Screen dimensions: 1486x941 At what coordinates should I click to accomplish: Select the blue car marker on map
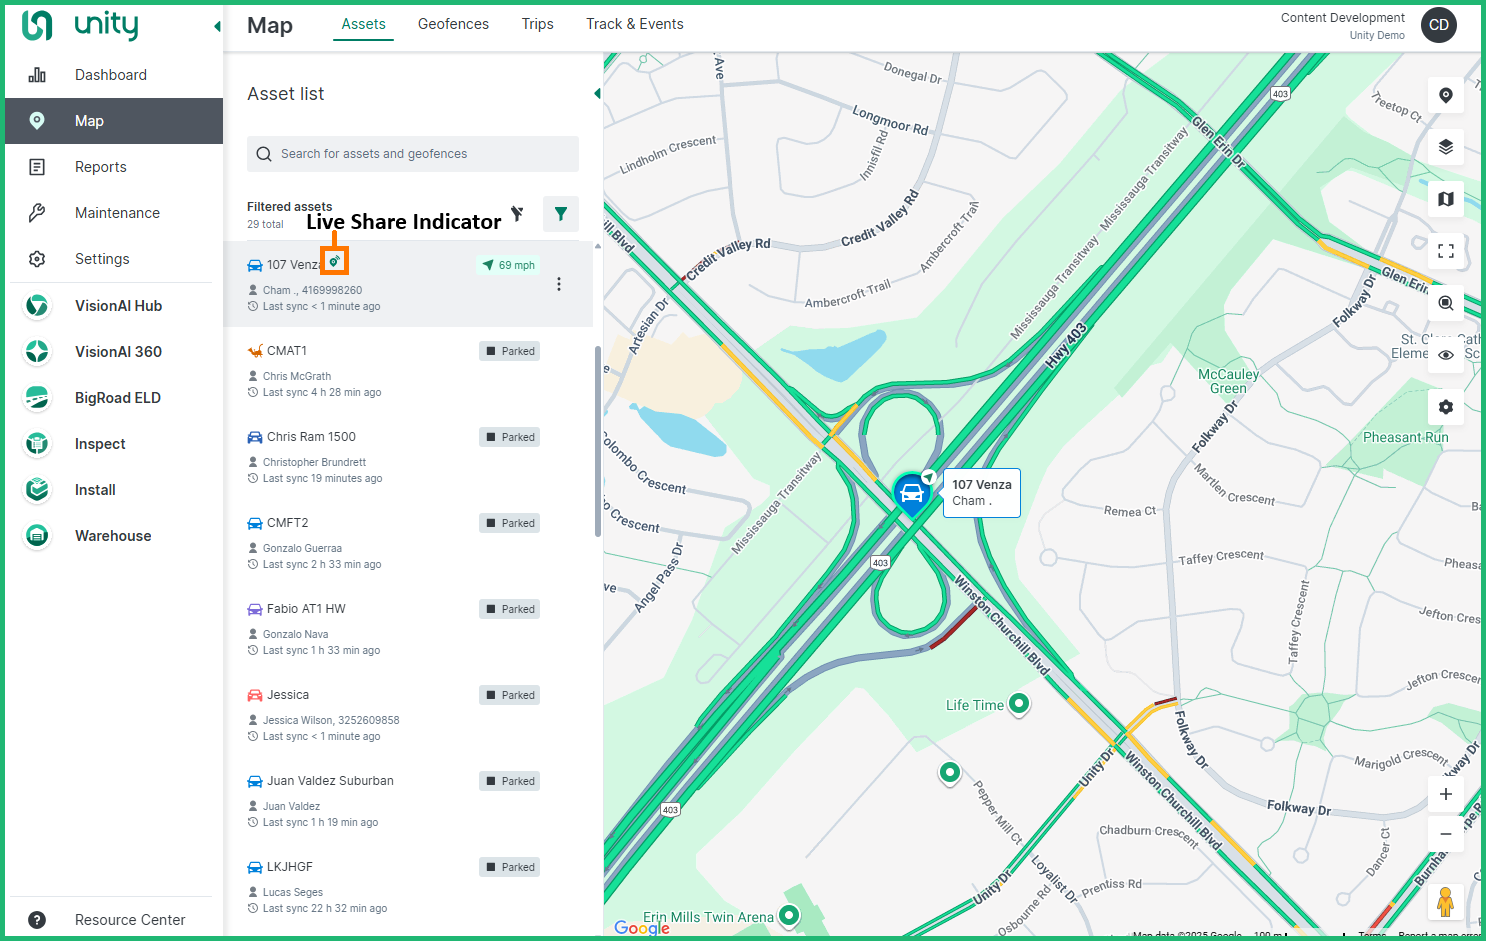tap(911, 493)
